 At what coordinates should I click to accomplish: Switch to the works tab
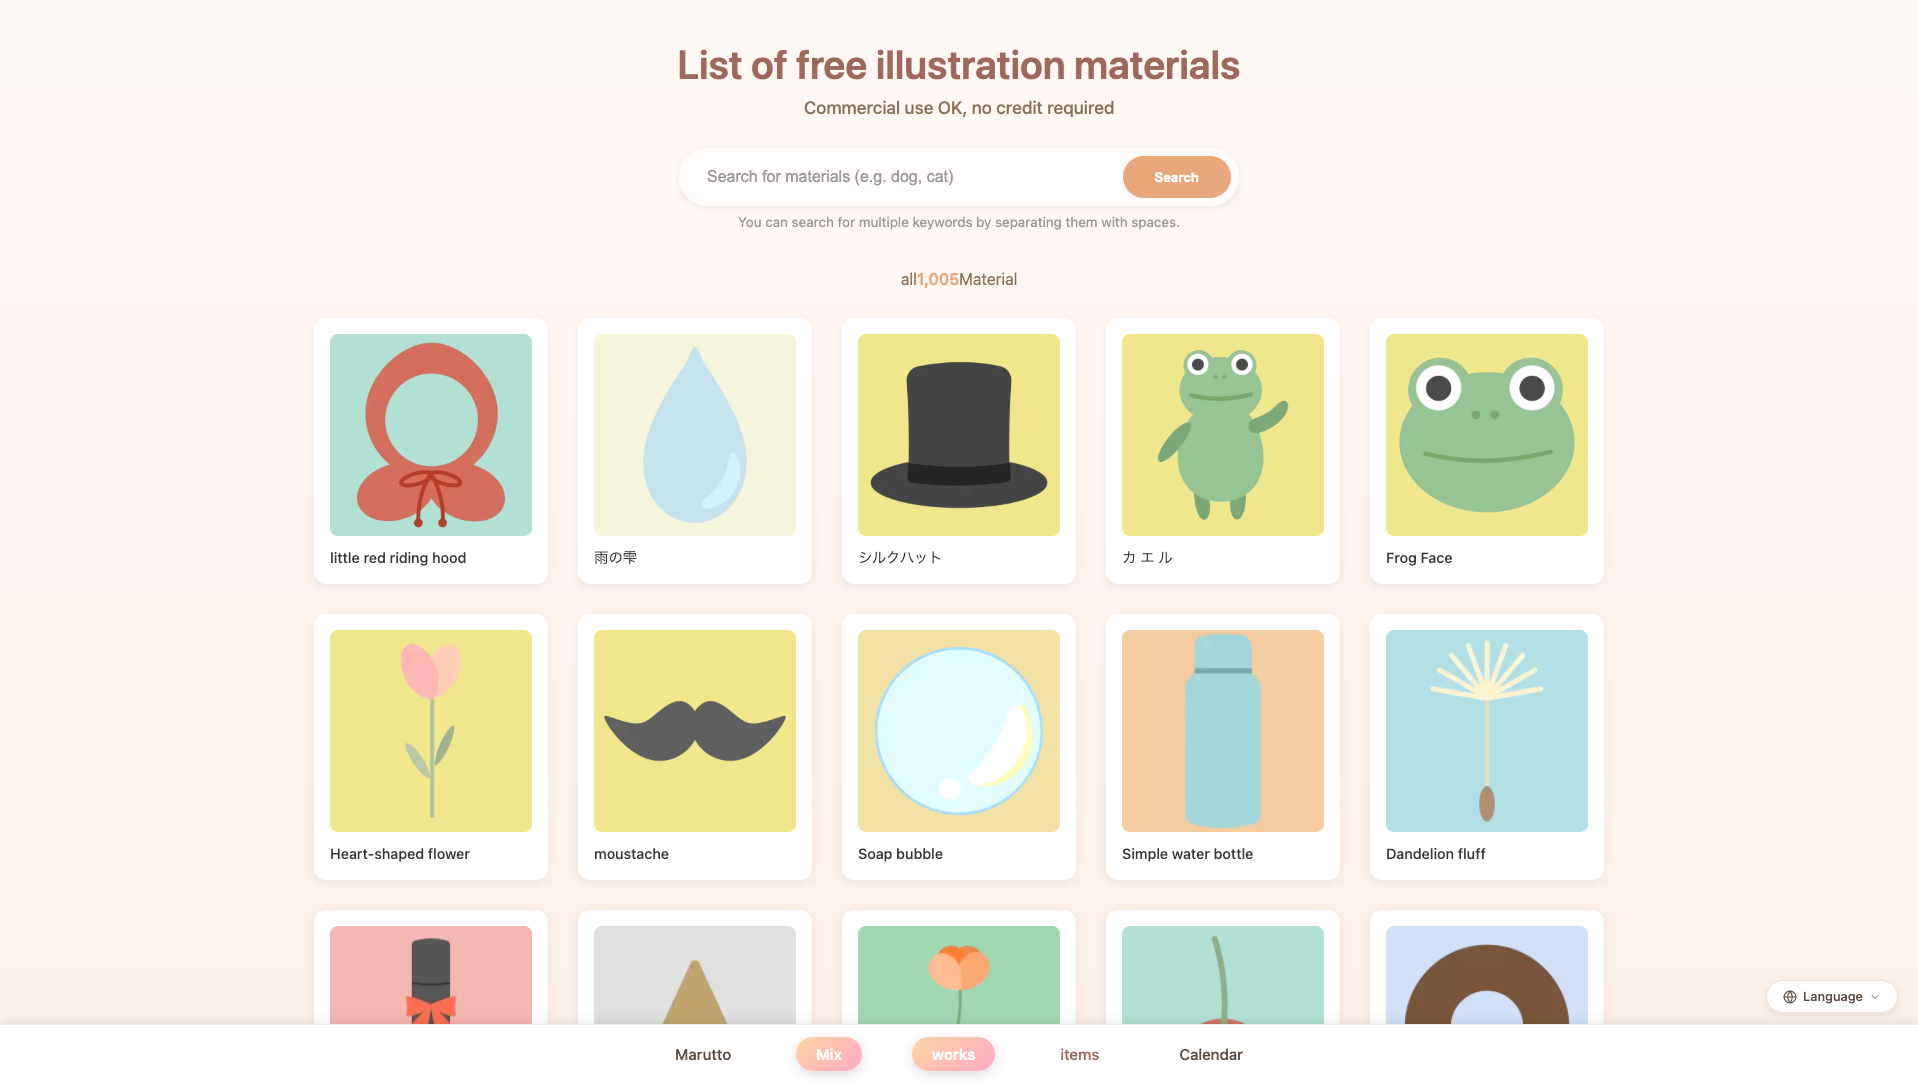coord(953,1055)
